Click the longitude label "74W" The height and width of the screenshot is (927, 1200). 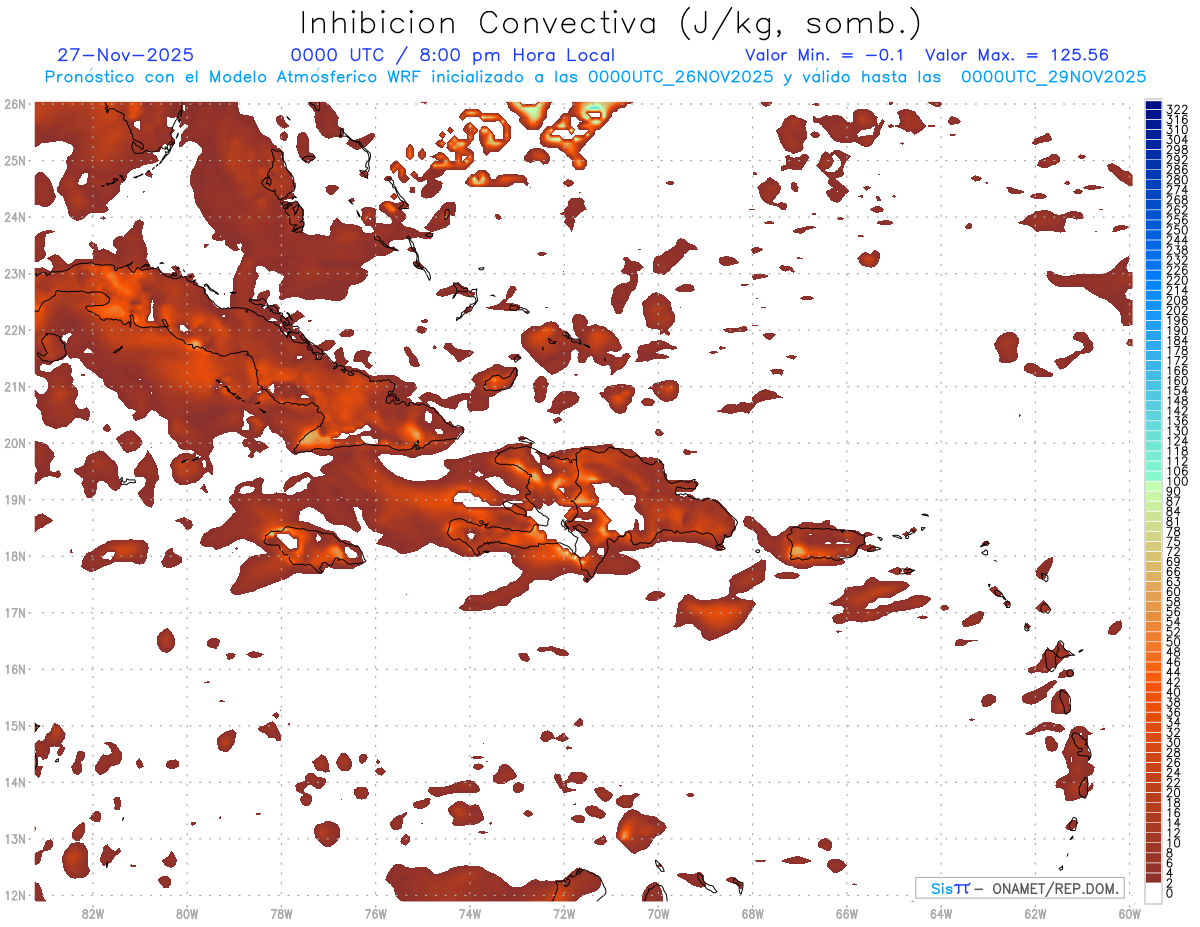click(x=470, y=912)
